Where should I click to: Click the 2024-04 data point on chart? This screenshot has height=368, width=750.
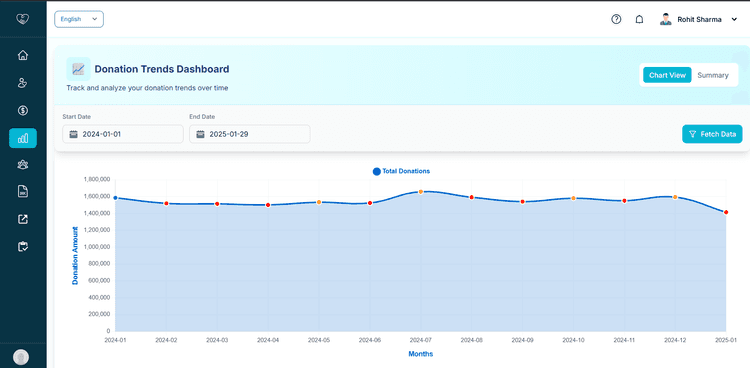[x=268, y=205]
